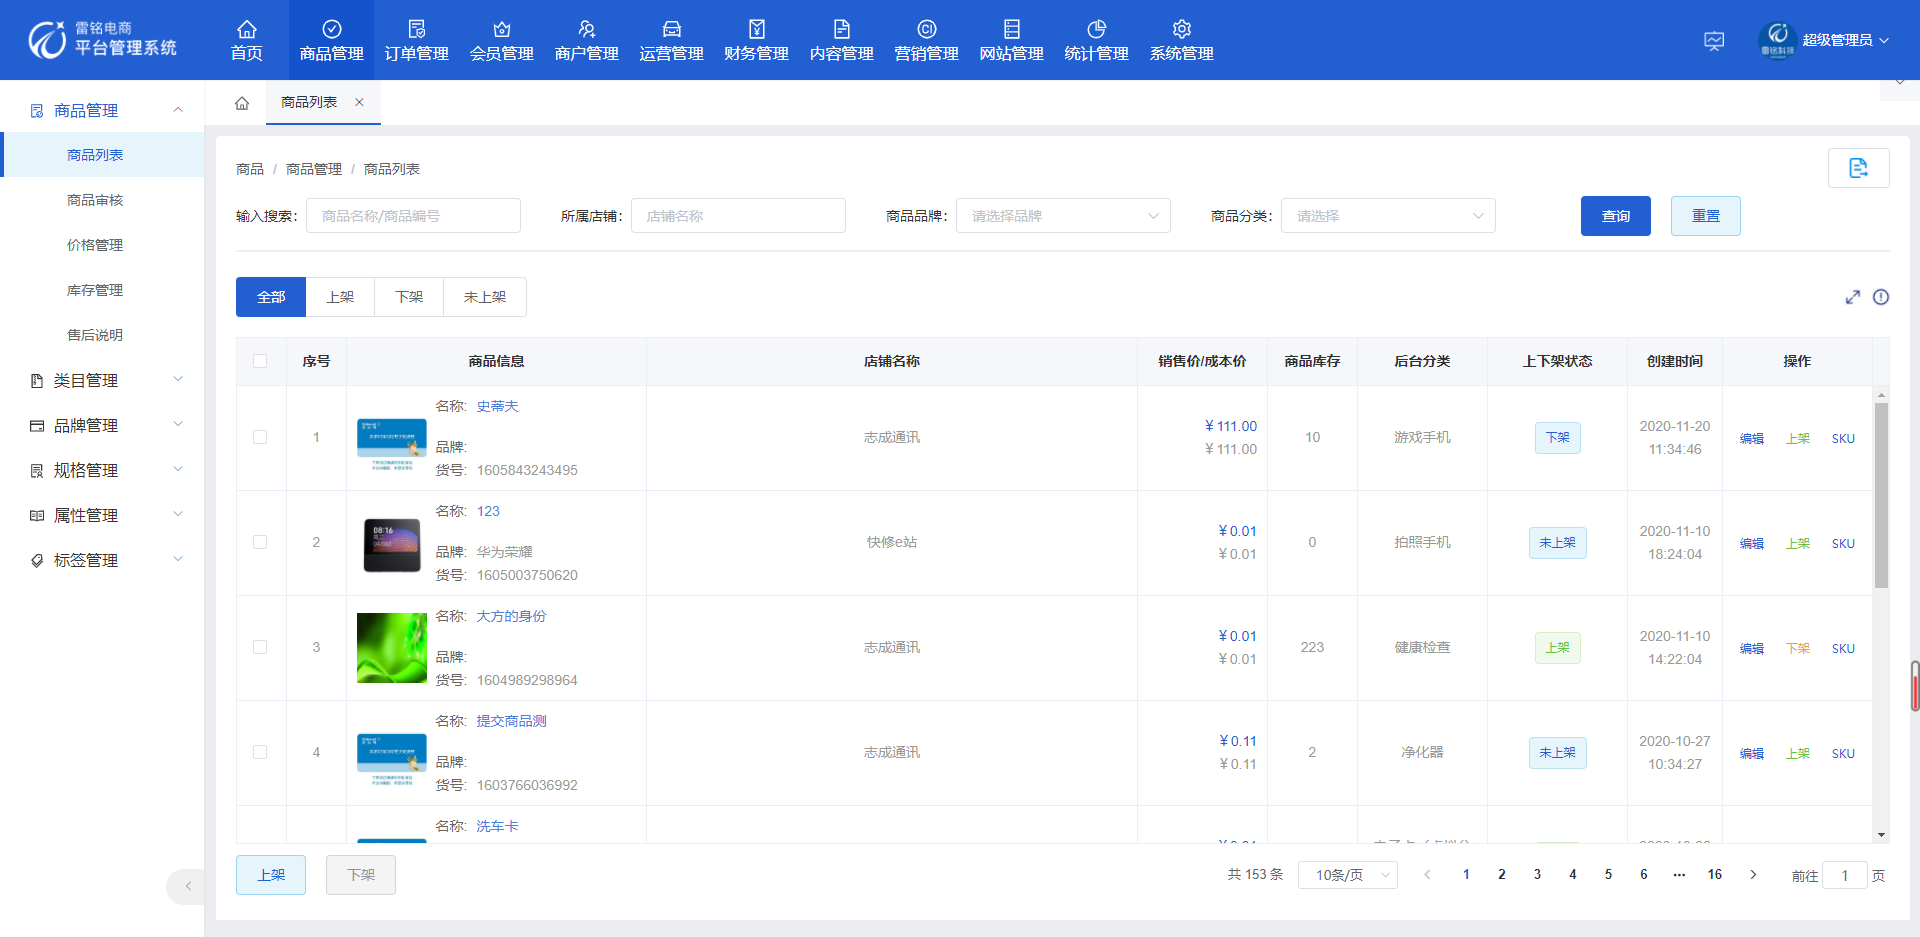Open 订单管理 in top navigation

(417, 40)
